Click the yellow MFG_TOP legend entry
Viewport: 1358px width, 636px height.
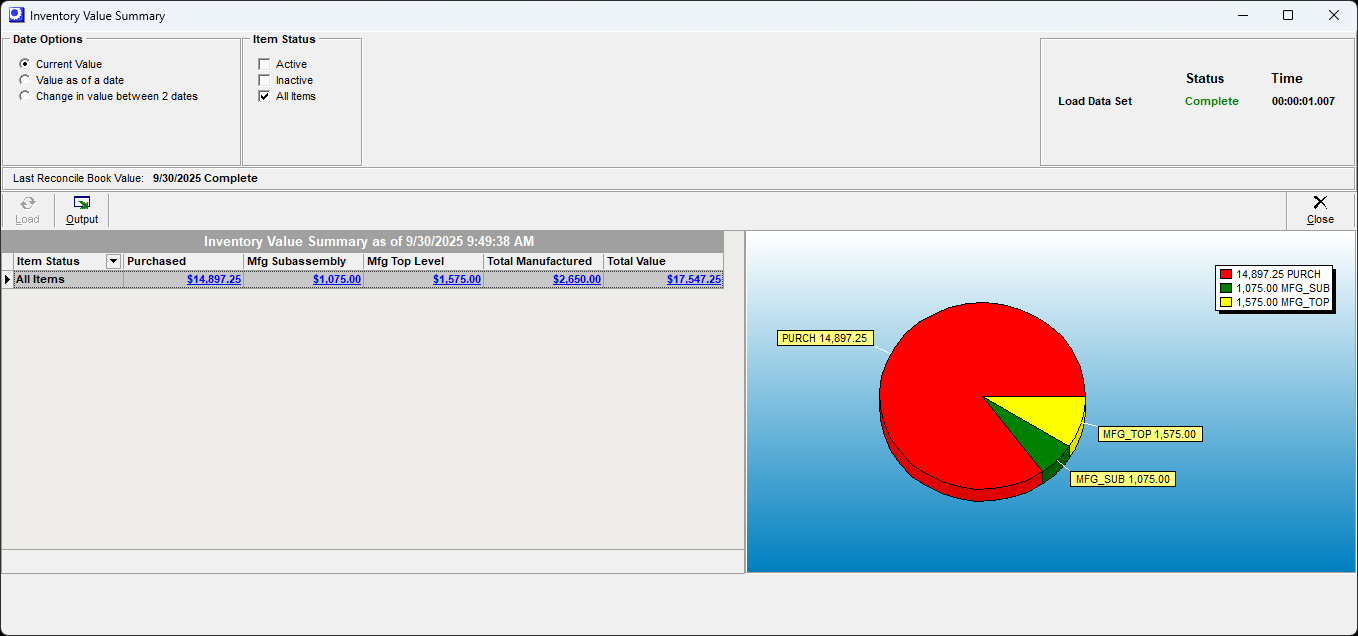pos(1274,301)
